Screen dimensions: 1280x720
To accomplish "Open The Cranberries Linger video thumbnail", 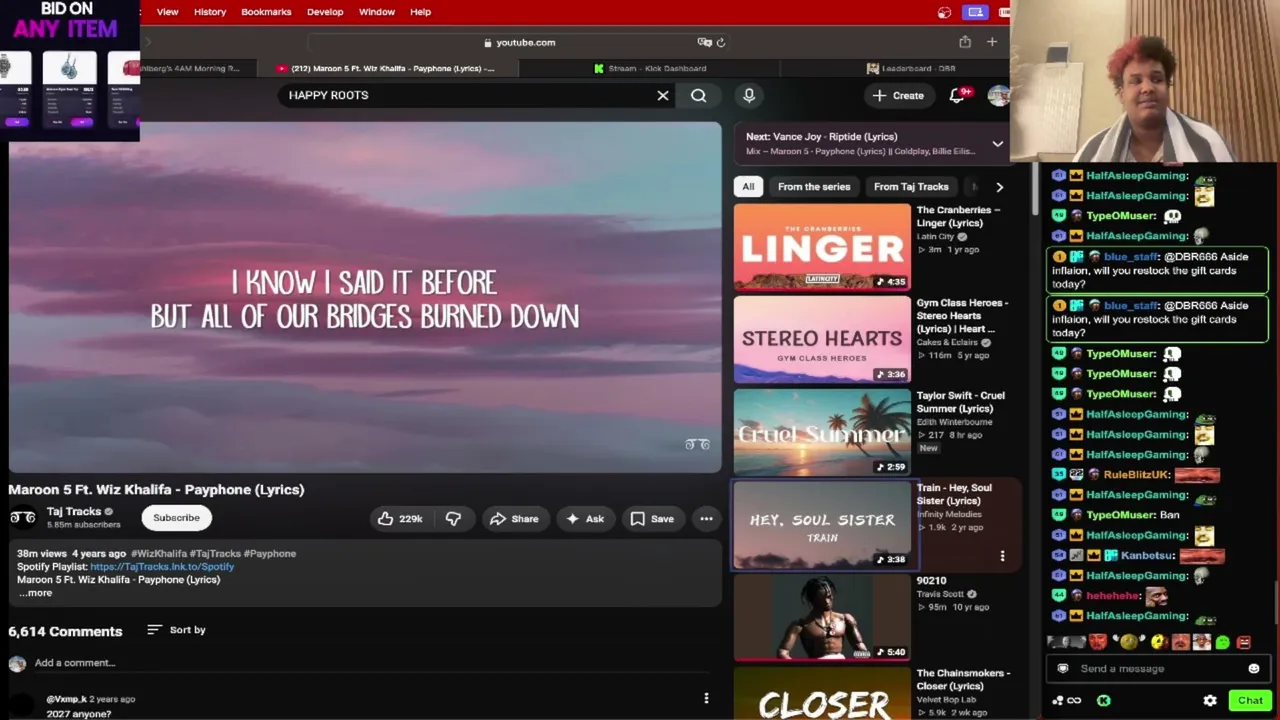I will (x=822, y=247).
